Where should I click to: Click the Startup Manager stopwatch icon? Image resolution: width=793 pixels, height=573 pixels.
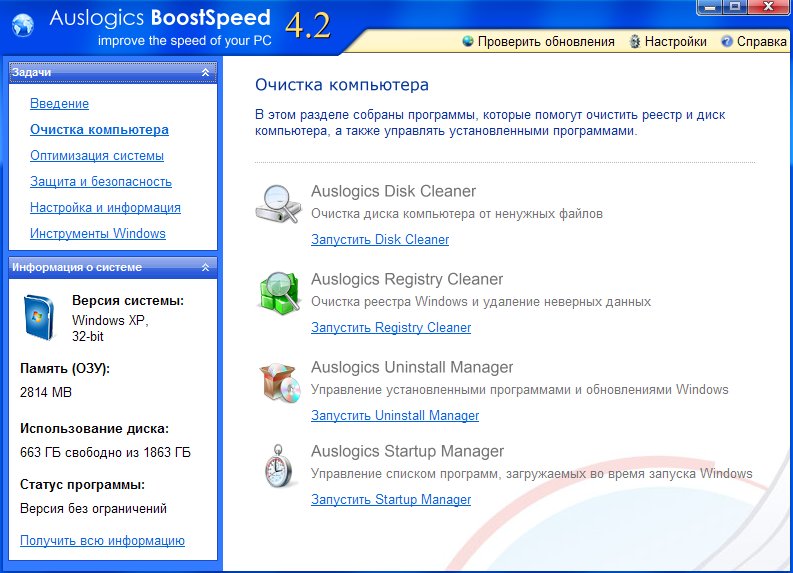click(279, 466)
